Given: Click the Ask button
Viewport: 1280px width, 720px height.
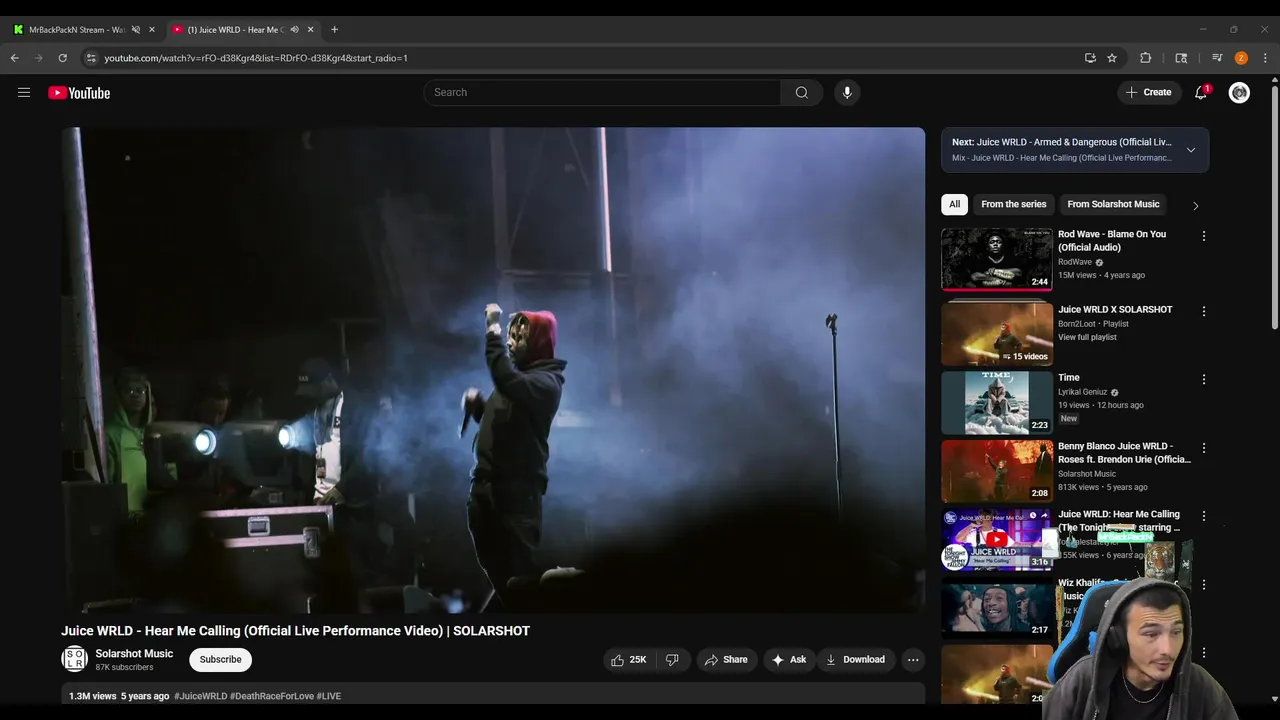Looking at the screenshot, I should pyautogui.click(x=788, y=660).
